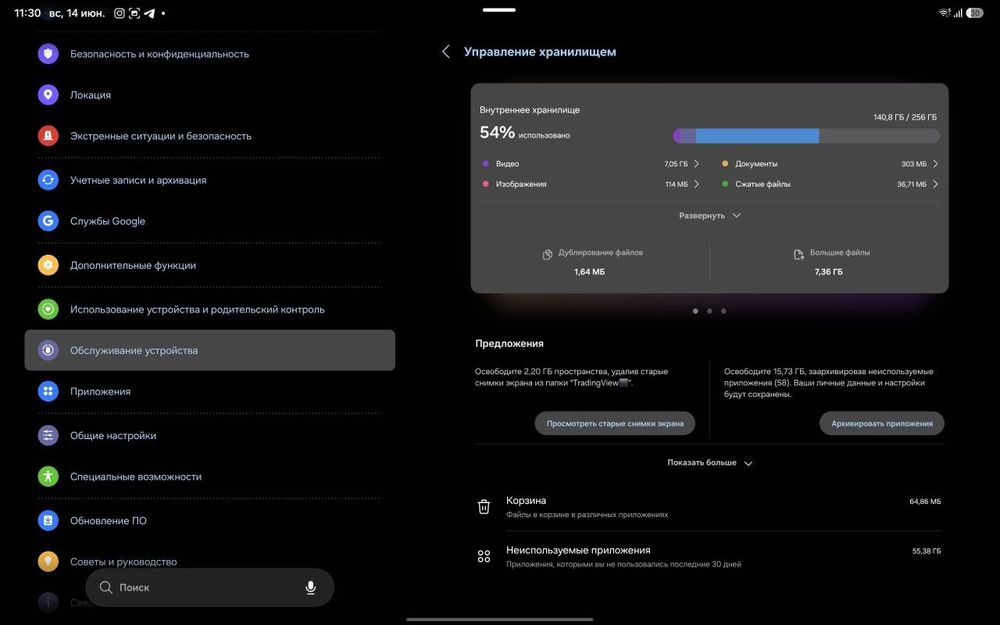Tap the purple Видео color dot
Image resolution: width=1000 pixels, height=625 pixels.
point(486,164)
